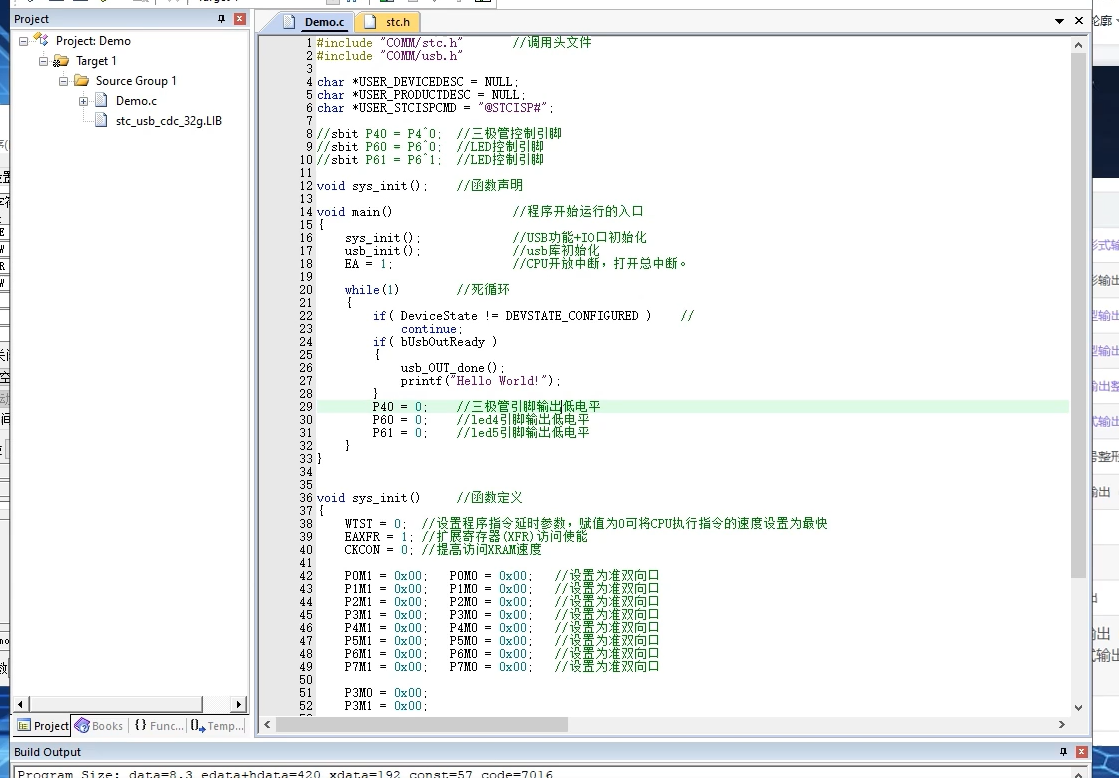
Task: Switch to the stc.h editor tab
Action: pos(389,22)
